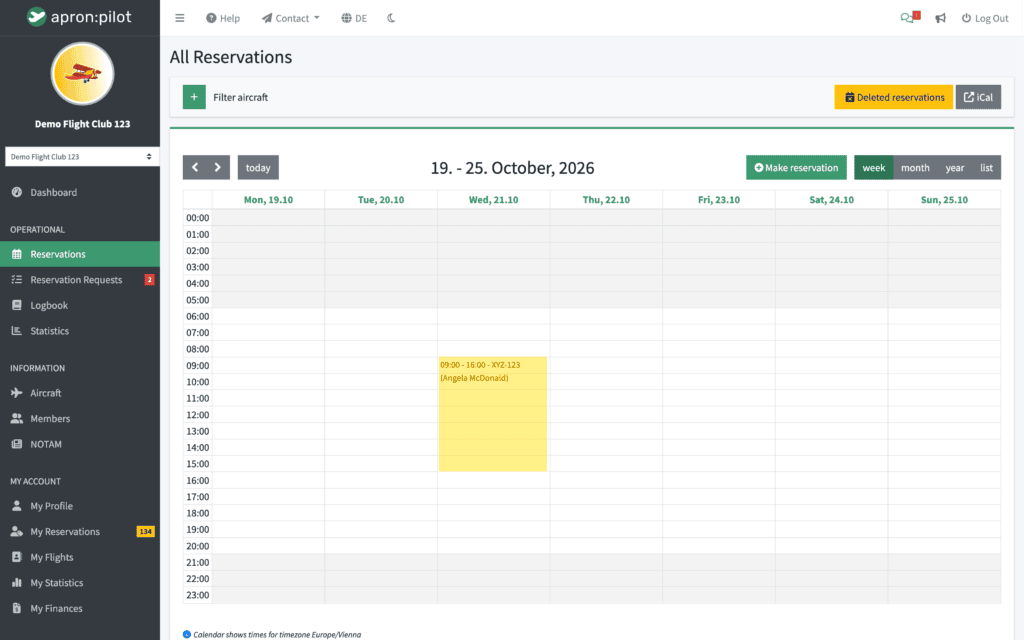Click the apron:pilot logo
Image resolution: width=1024 pixels, height=640 pixels.
tap(79, 17)
